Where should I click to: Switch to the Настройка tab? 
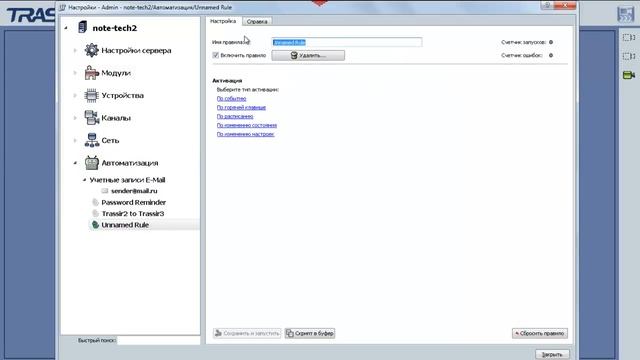pyautogui.click(x=223, y=21)
